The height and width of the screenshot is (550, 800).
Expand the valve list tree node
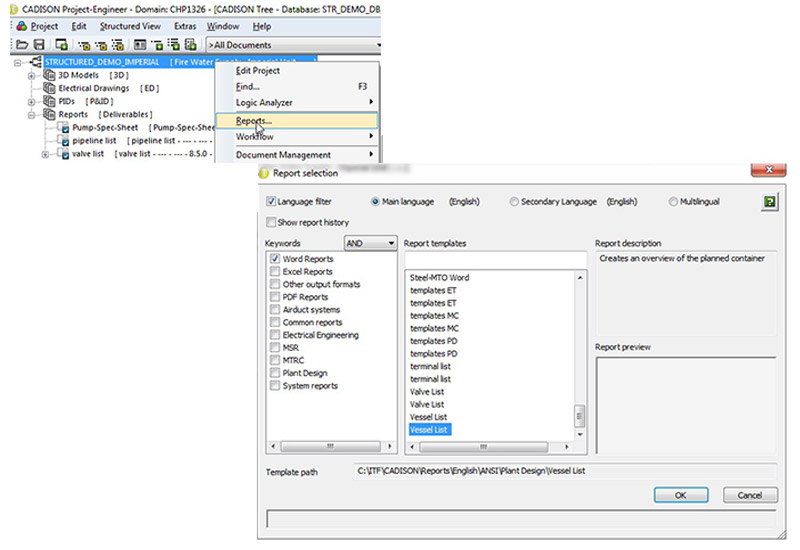[45, 154]
